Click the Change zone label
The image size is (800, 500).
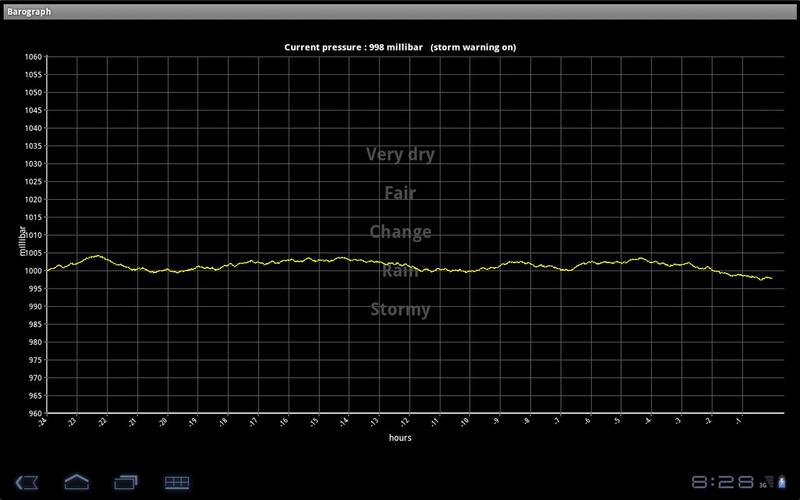tap(400, 232)
